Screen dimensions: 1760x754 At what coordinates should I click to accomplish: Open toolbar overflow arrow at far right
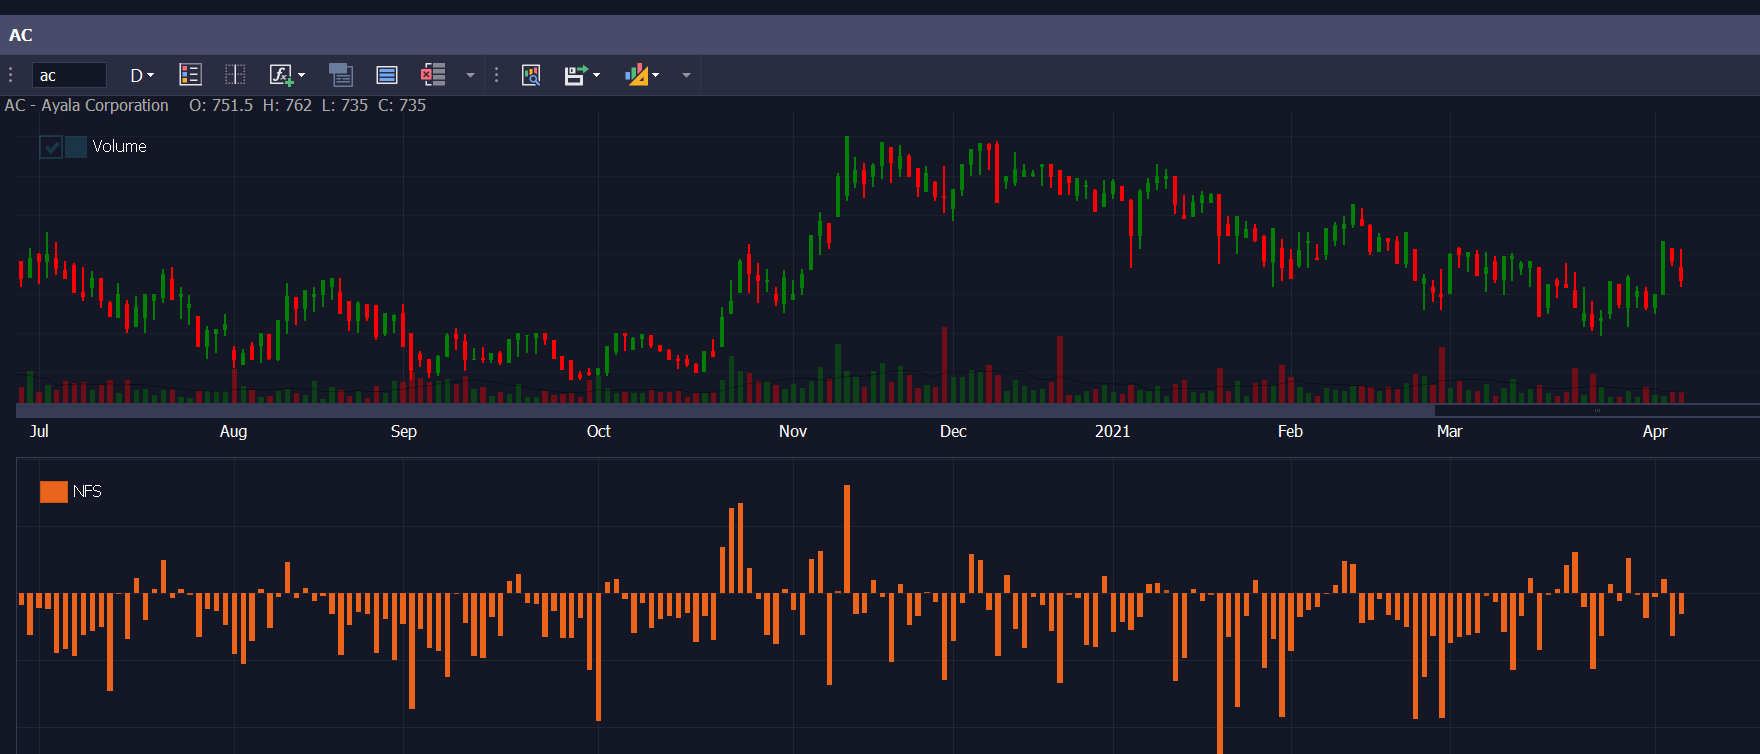686,75
